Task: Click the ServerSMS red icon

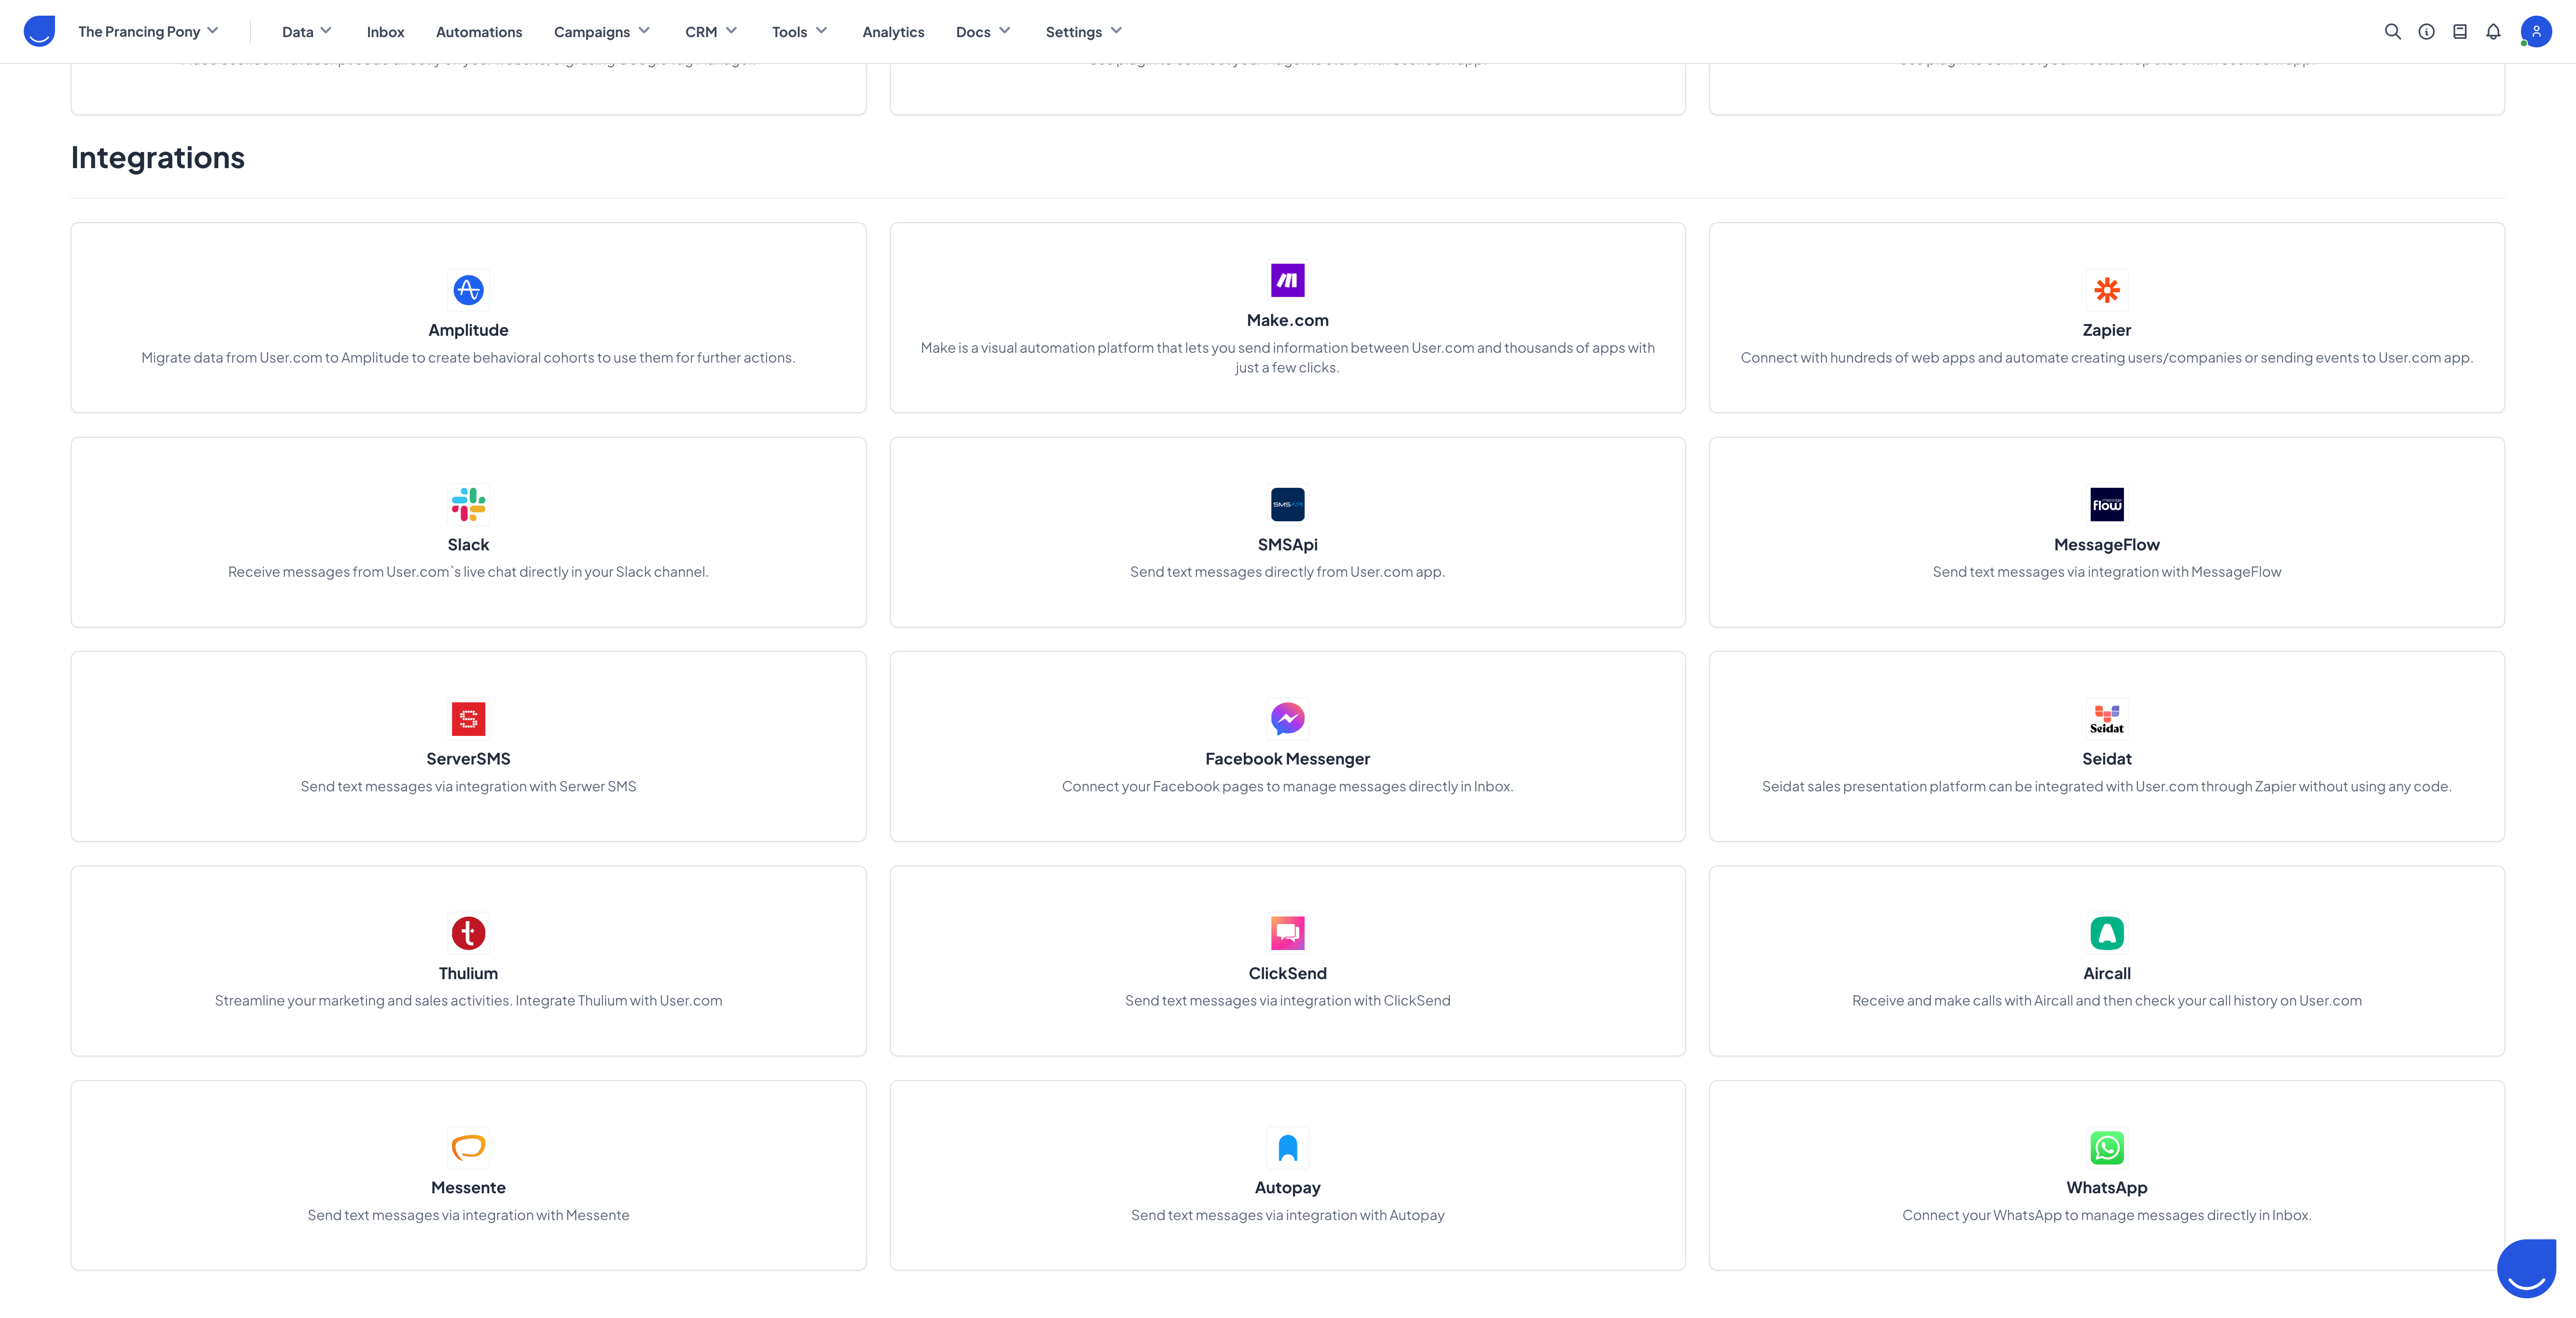Action: pyautogui.click(x=468, y=719)
